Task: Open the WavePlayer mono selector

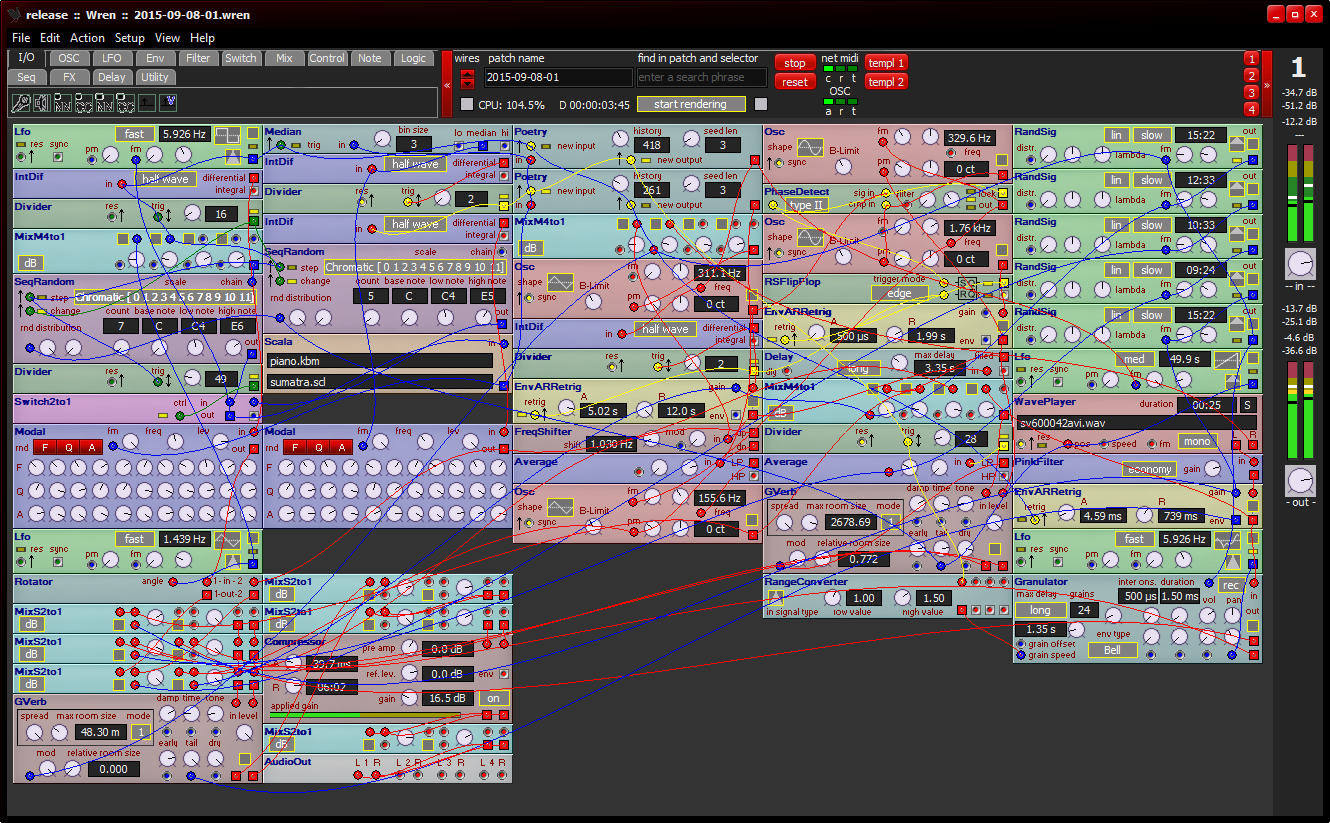Action: pos(1198,441)
